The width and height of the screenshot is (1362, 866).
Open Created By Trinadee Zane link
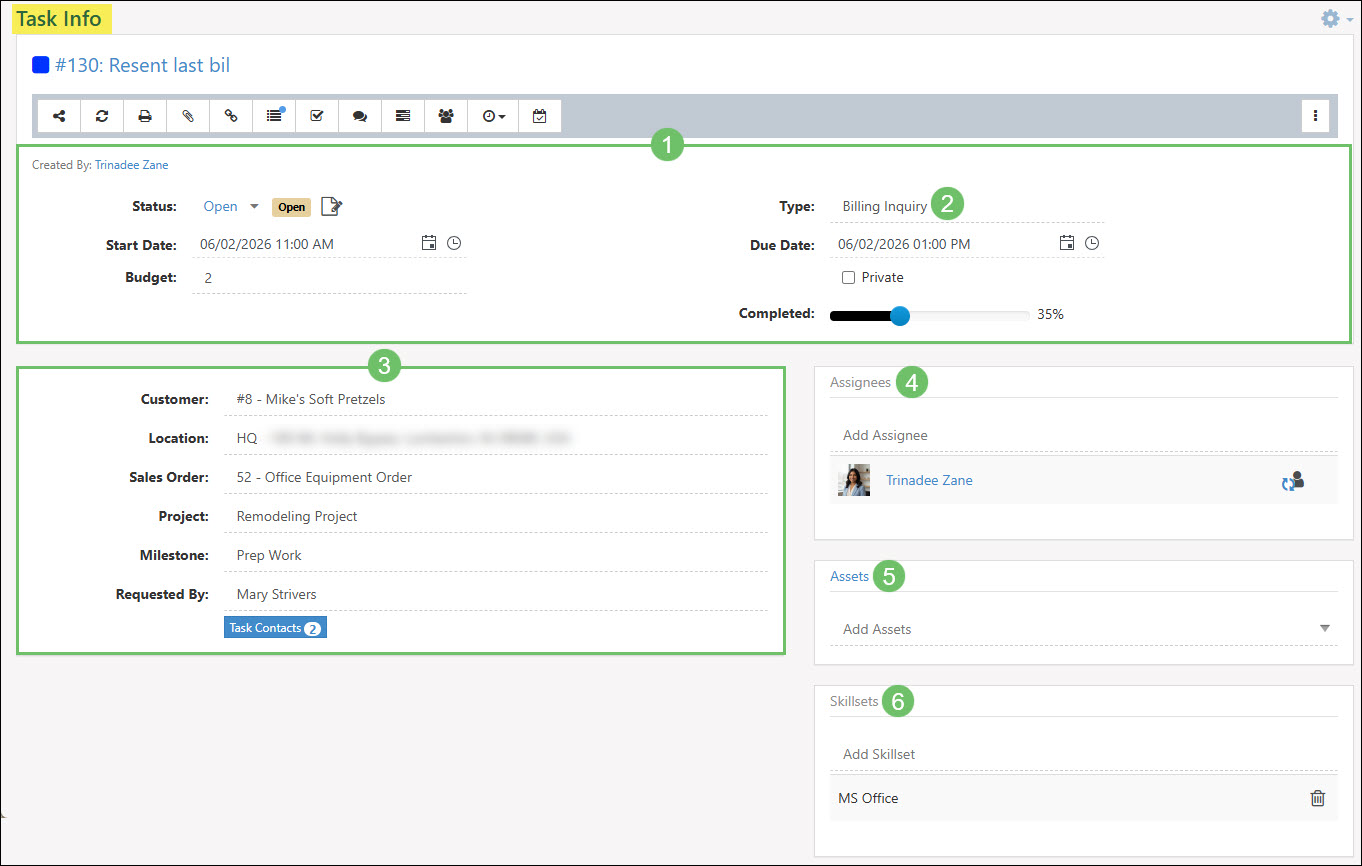coord(132,165)
